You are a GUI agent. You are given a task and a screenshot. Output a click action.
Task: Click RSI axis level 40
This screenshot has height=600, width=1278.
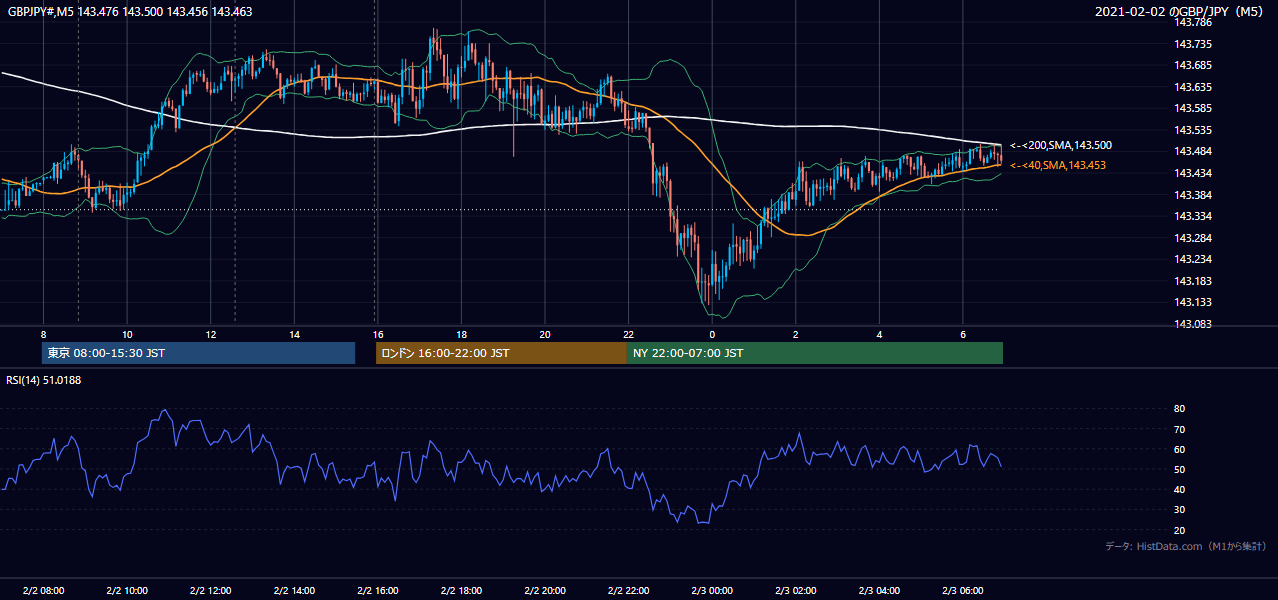(x=1180, y=489)
